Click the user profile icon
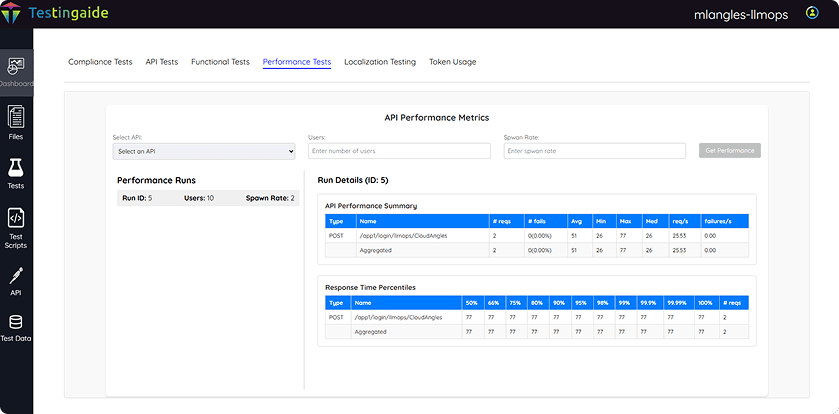The image size is (839, 414). click(812, 13)
